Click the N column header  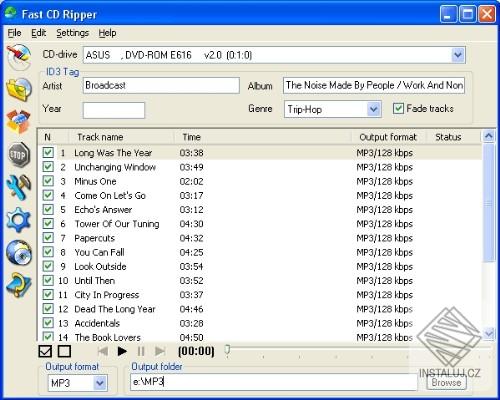pyautogui.click(x=53, y=137)
